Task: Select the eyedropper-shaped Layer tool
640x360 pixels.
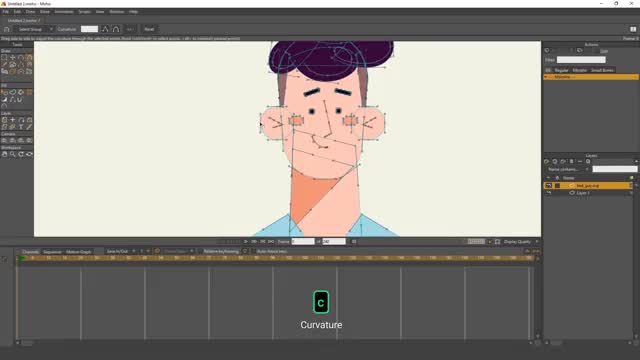Action: point(29,127)
